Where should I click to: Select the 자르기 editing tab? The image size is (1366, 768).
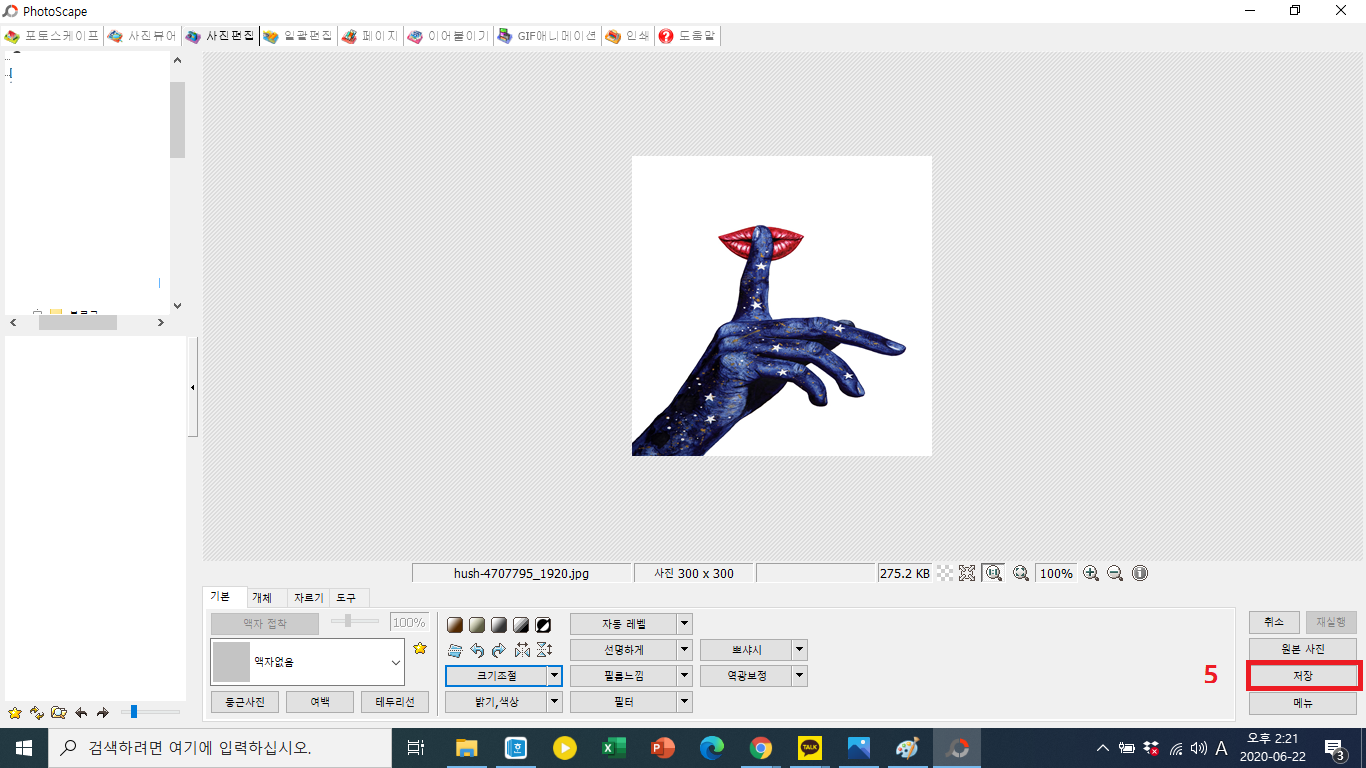308,597
